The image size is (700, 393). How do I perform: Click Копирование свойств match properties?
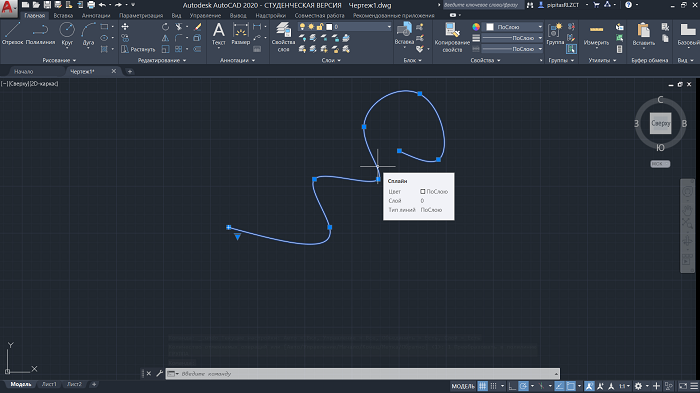[452, 37]
